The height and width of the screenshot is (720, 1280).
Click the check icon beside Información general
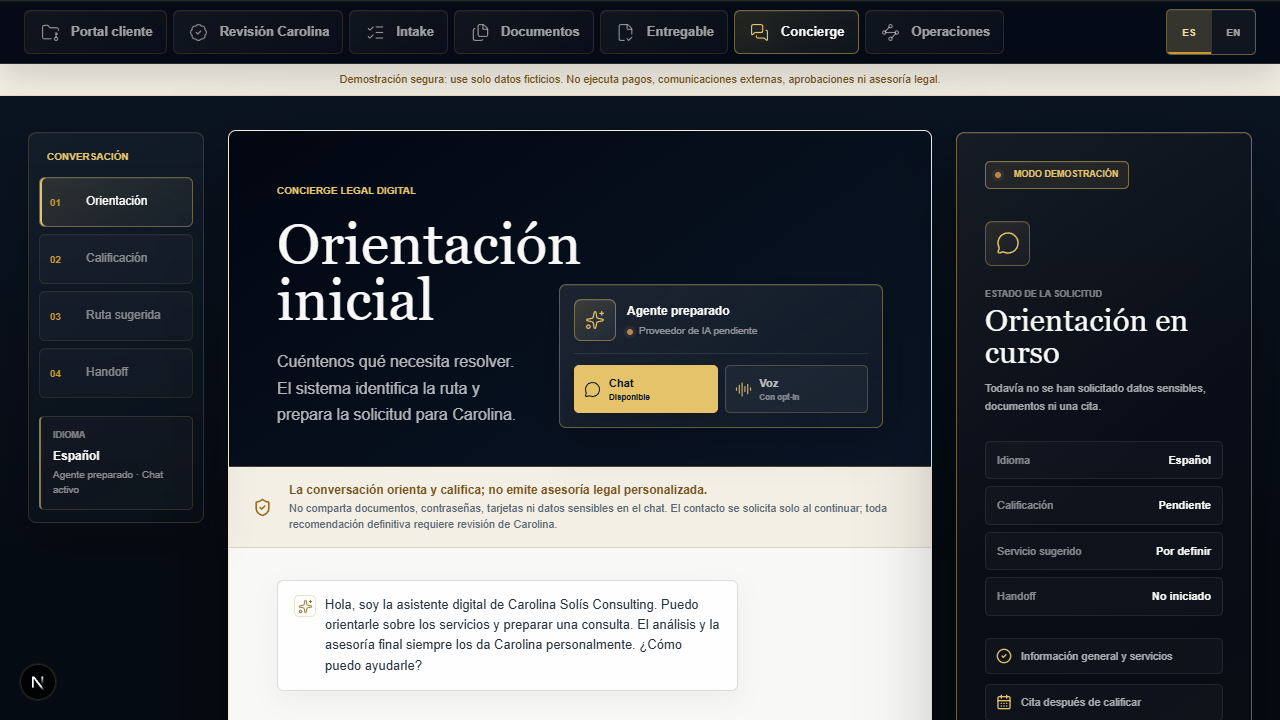1004,656
